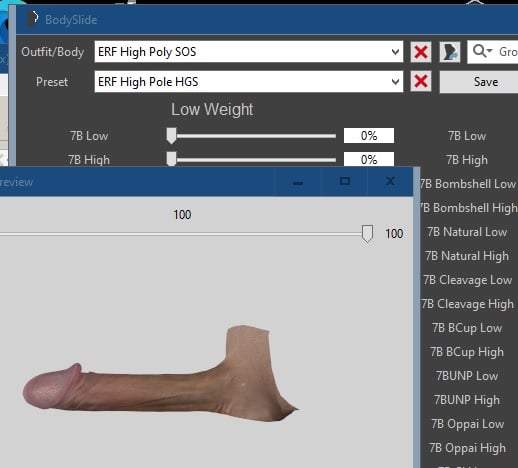Click the 7B BCup Low label
Image resolution: width=518 pixels, height=468 pixels.
pos(467,328)
